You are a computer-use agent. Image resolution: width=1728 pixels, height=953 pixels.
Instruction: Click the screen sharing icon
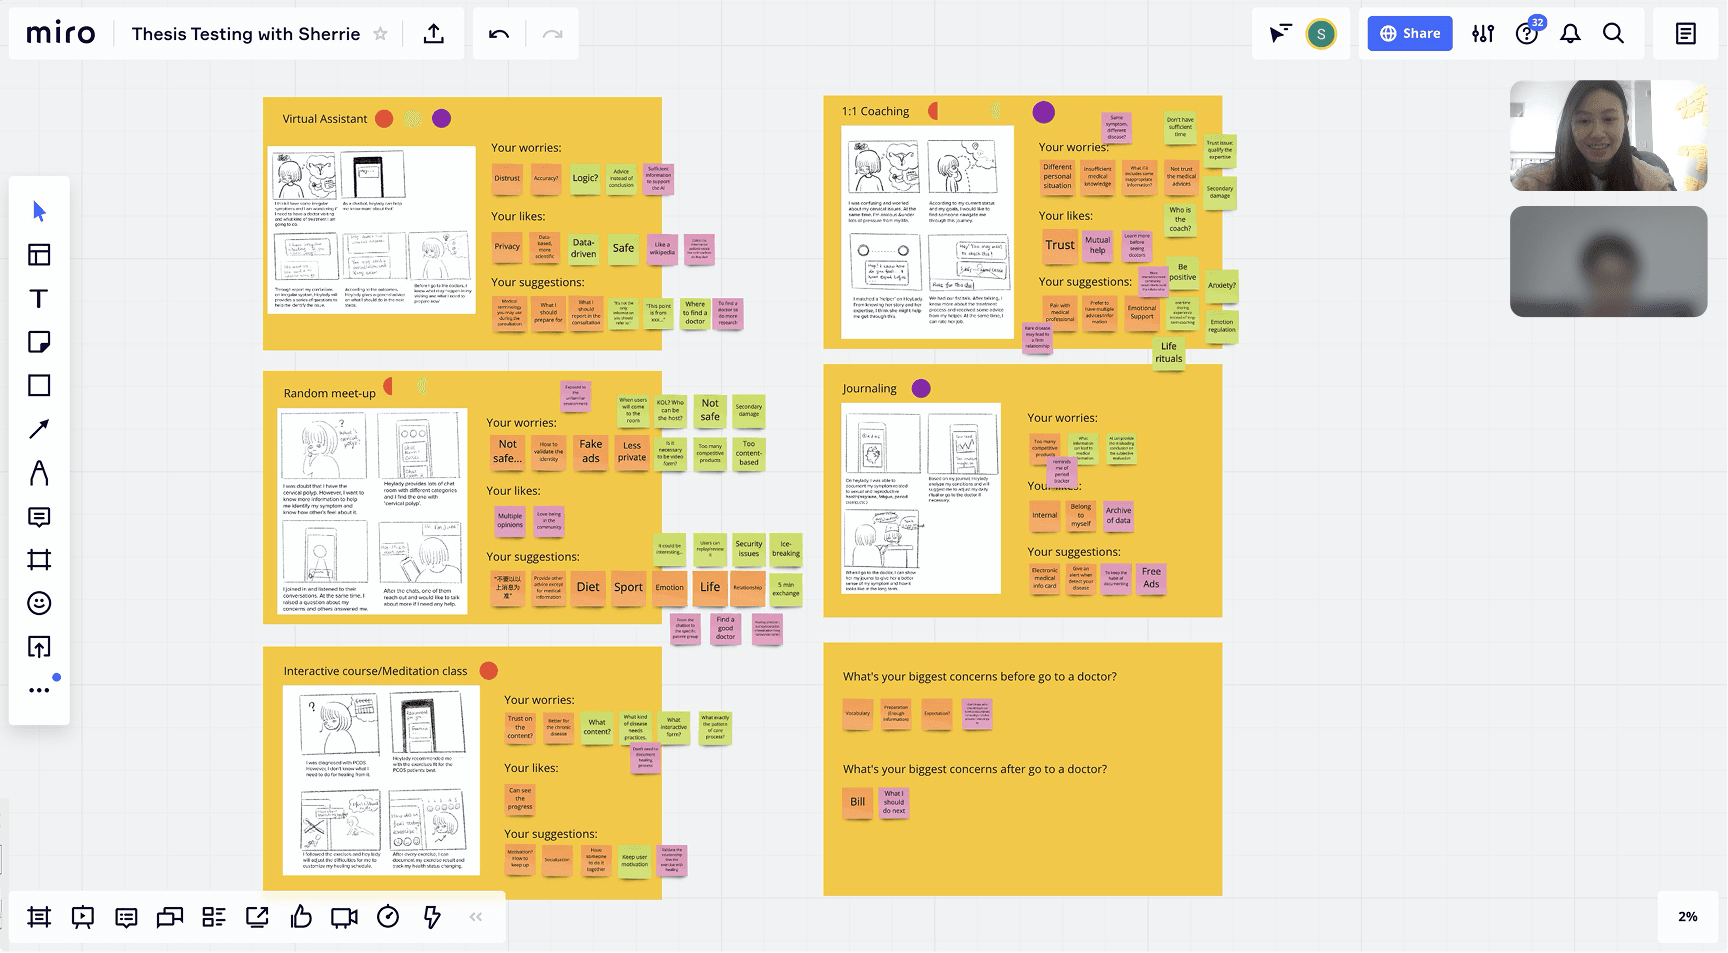[257, 917]
